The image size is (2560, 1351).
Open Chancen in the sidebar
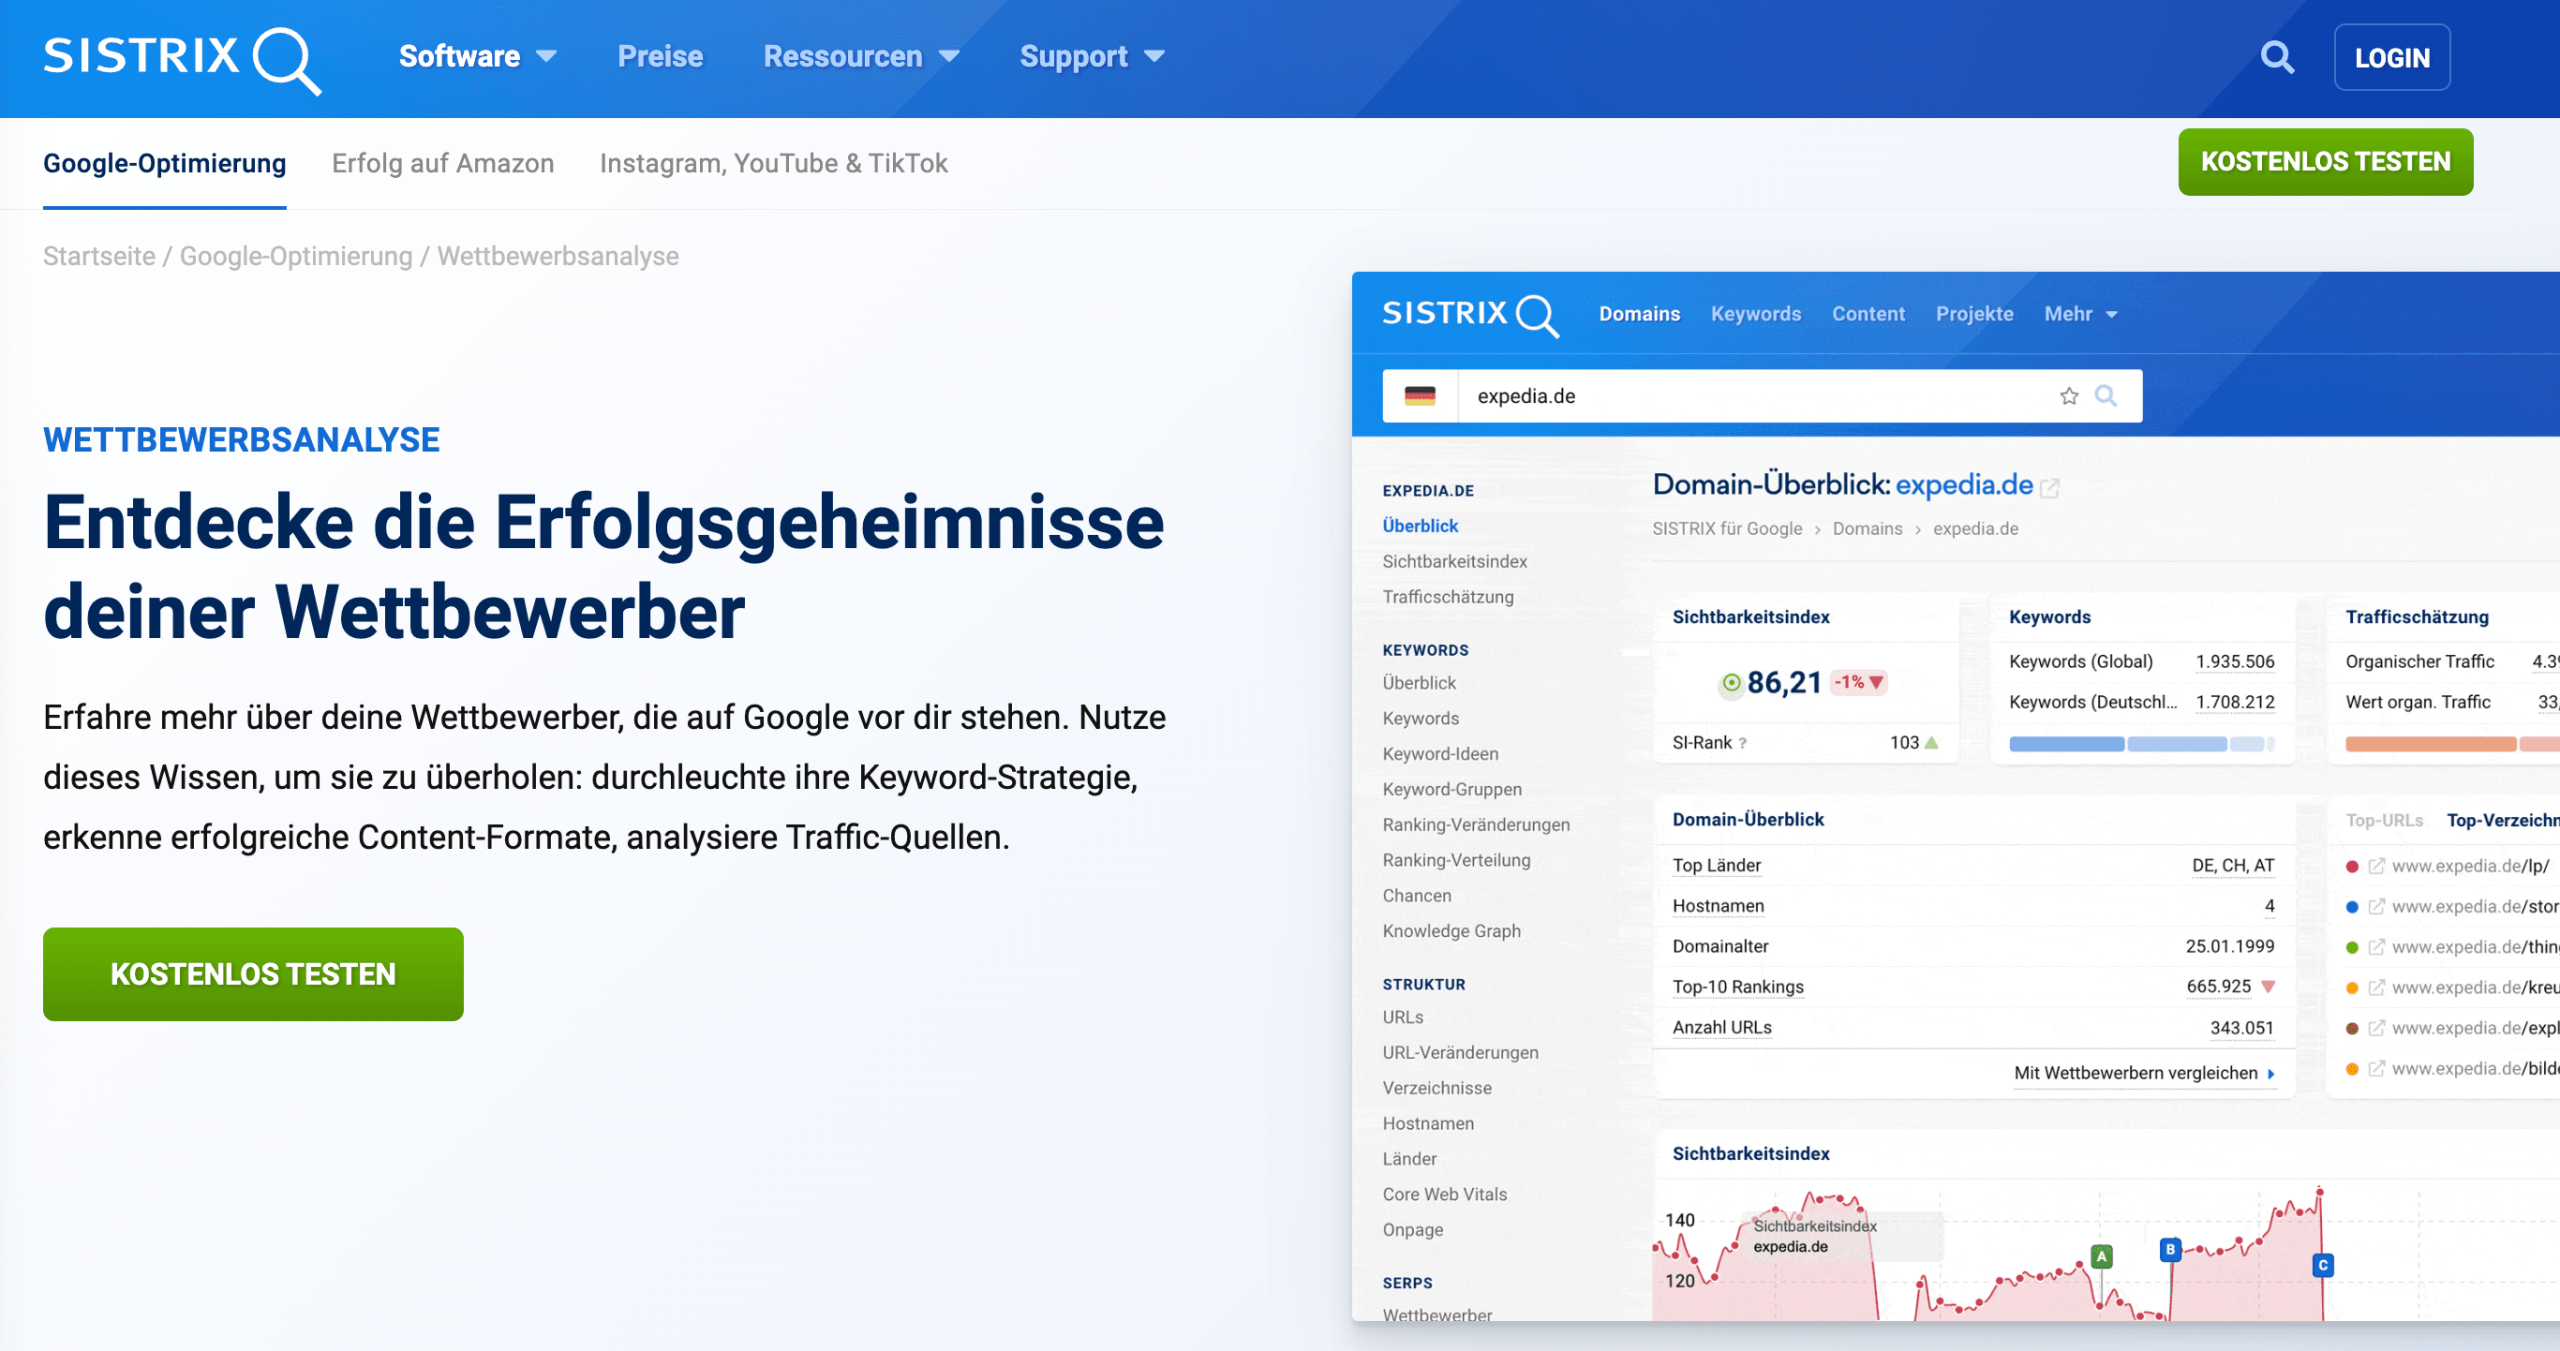[x=1417, y=896]
